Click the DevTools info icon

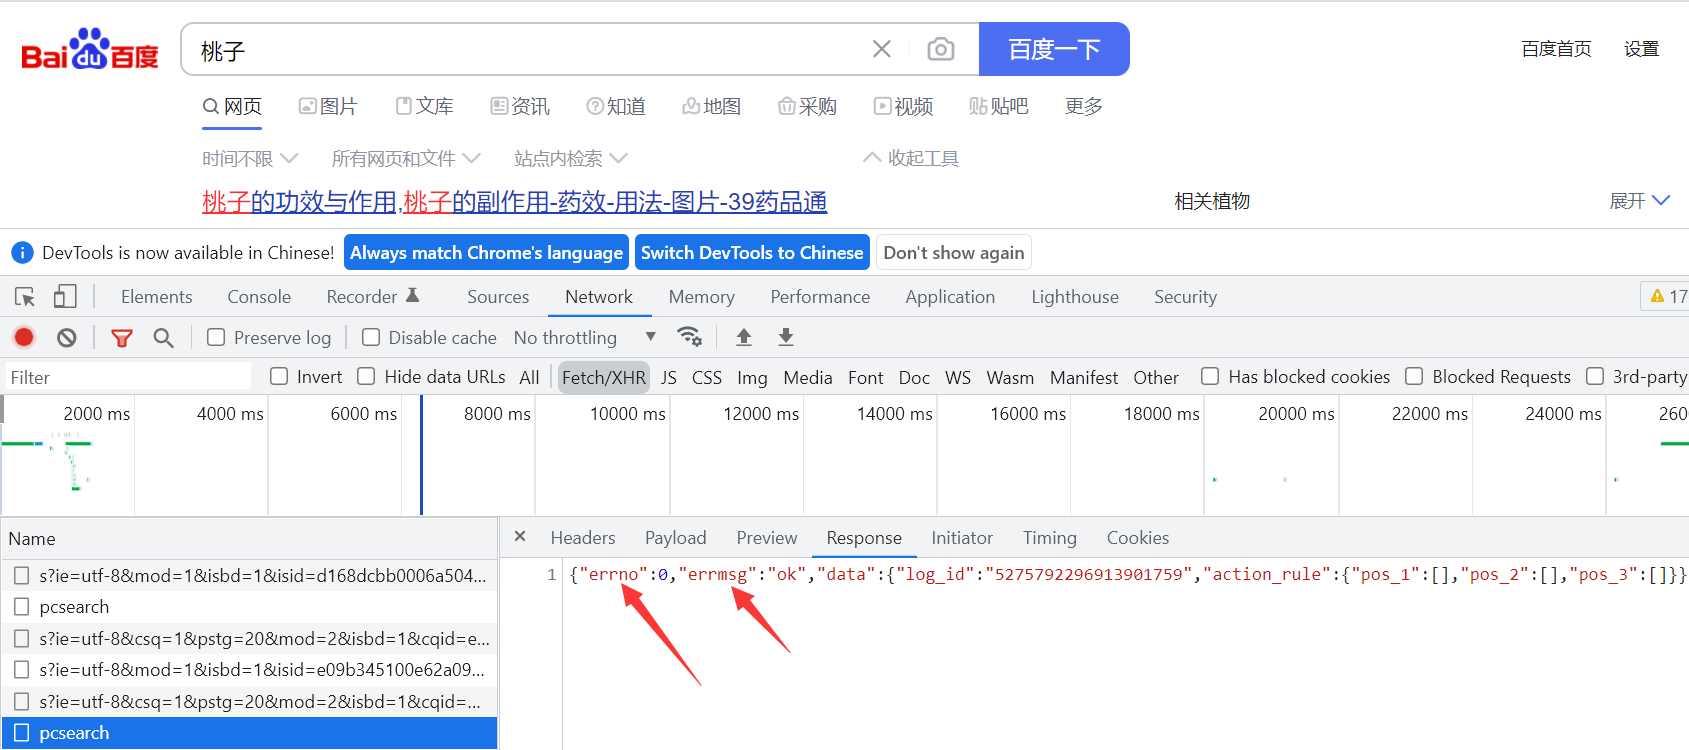[22, 253]
